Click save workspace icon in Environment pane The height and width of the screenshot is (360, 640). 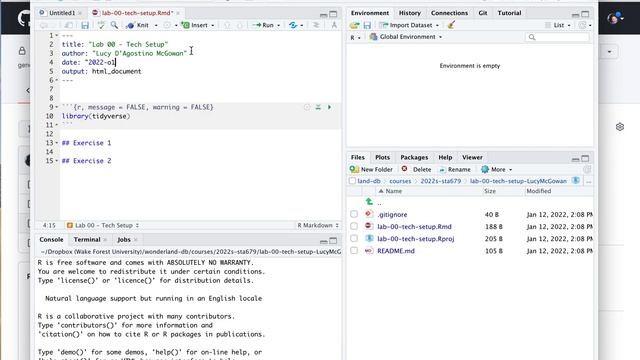click(x=367, y=25)
